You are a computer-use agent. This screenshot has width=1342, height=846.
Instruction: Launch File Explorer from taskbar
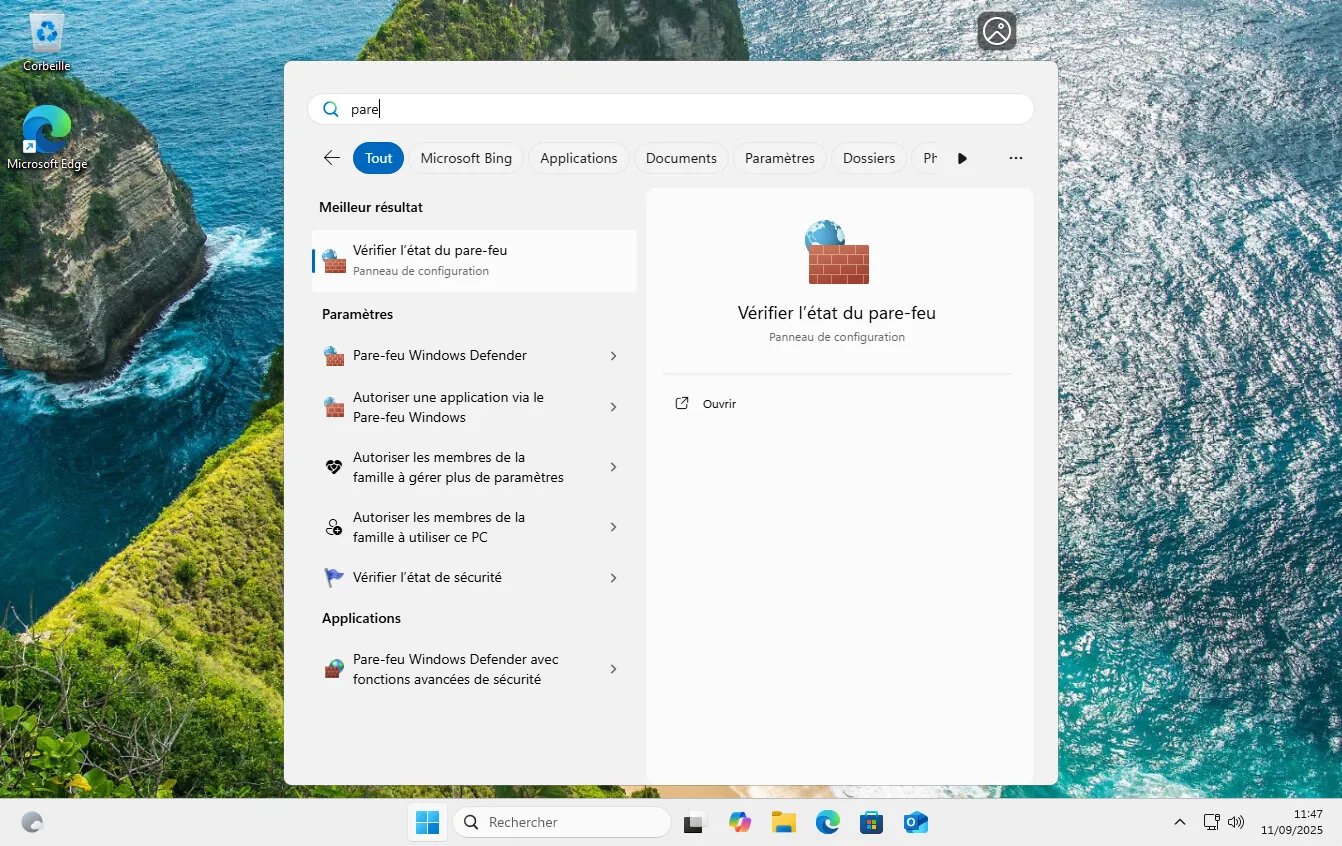pyautogui.click(x=784, y=822)
